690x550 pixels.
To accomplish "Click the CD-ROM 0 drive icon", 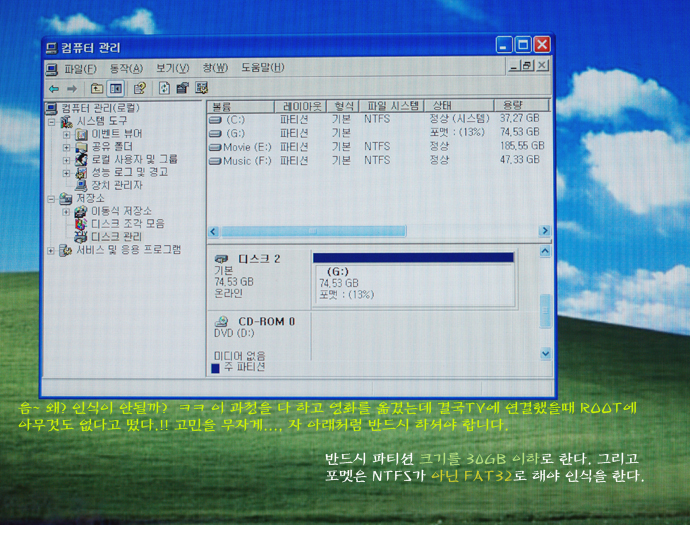I will click(x=222, y=321).
